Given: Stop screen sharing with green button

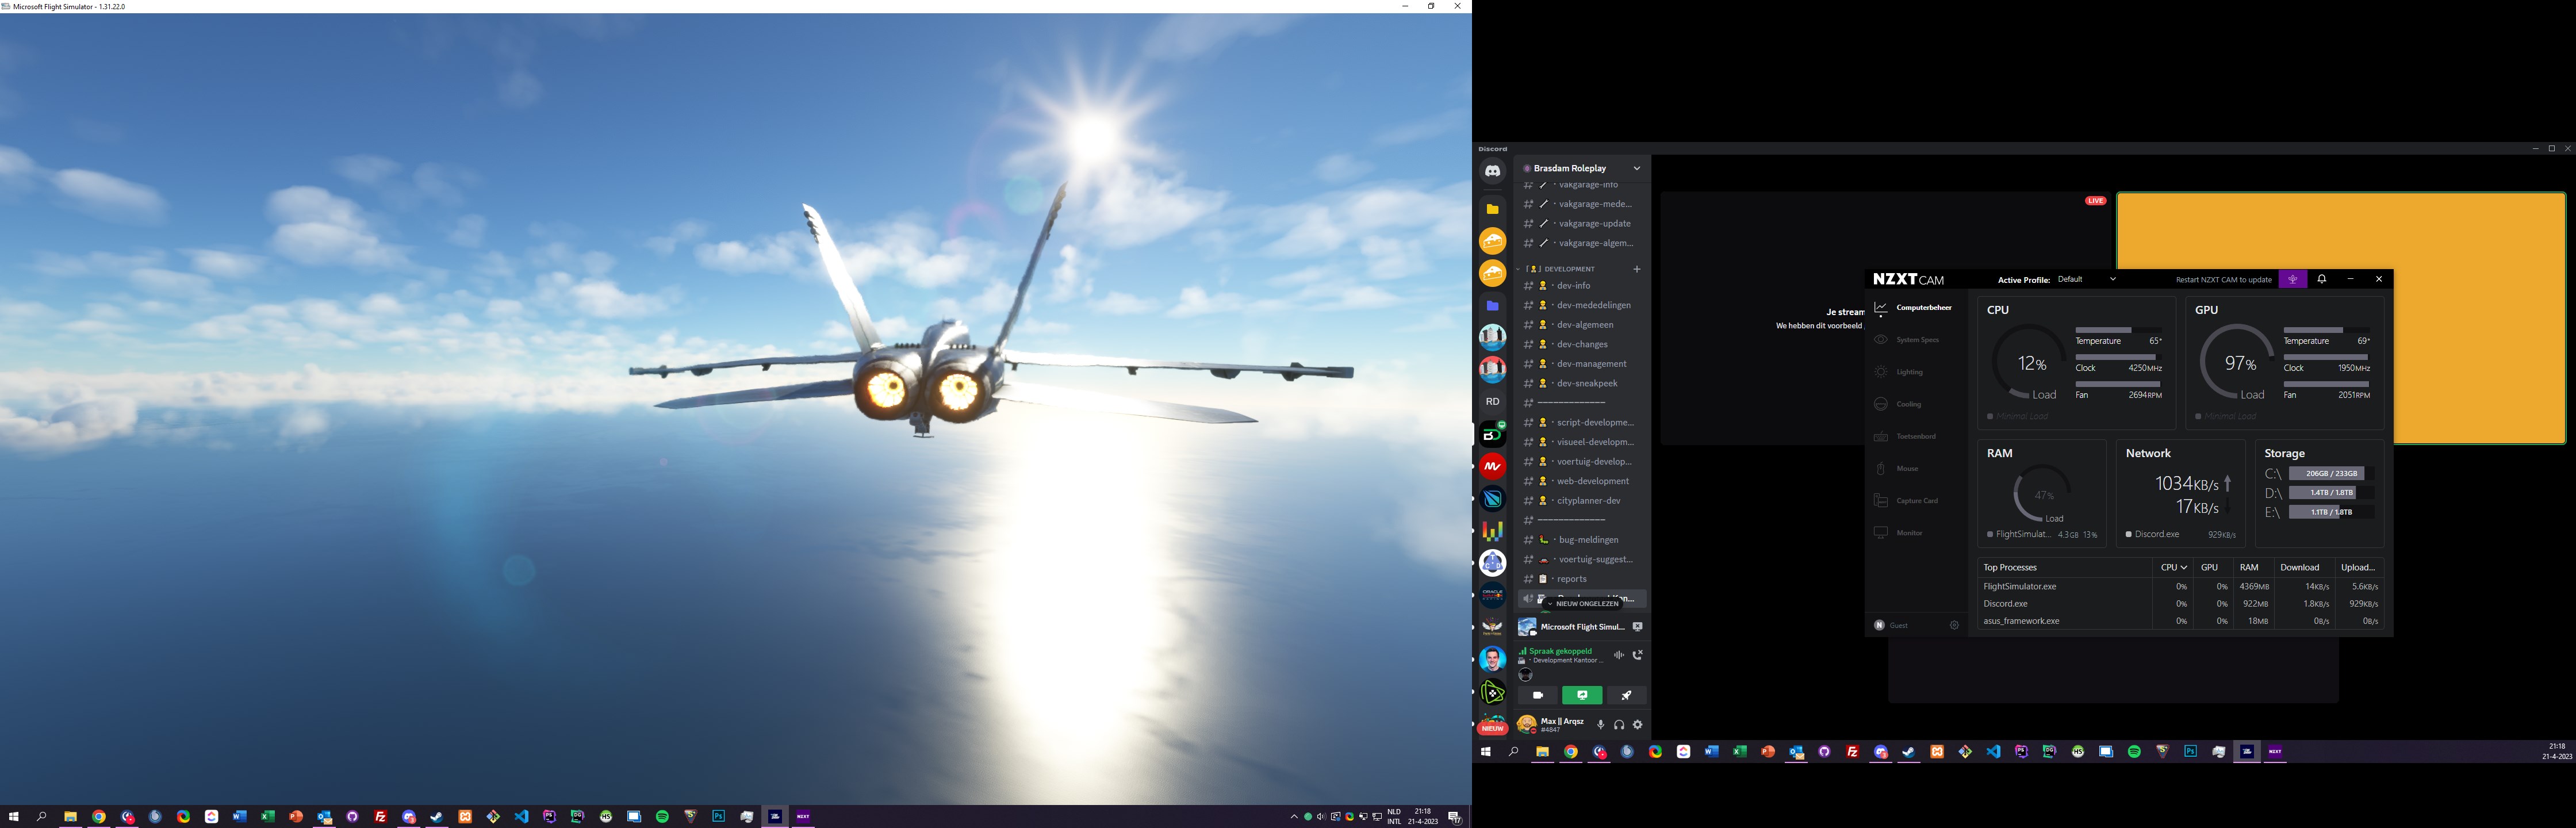Looking at the screenshot, I should coord(1582,695).
